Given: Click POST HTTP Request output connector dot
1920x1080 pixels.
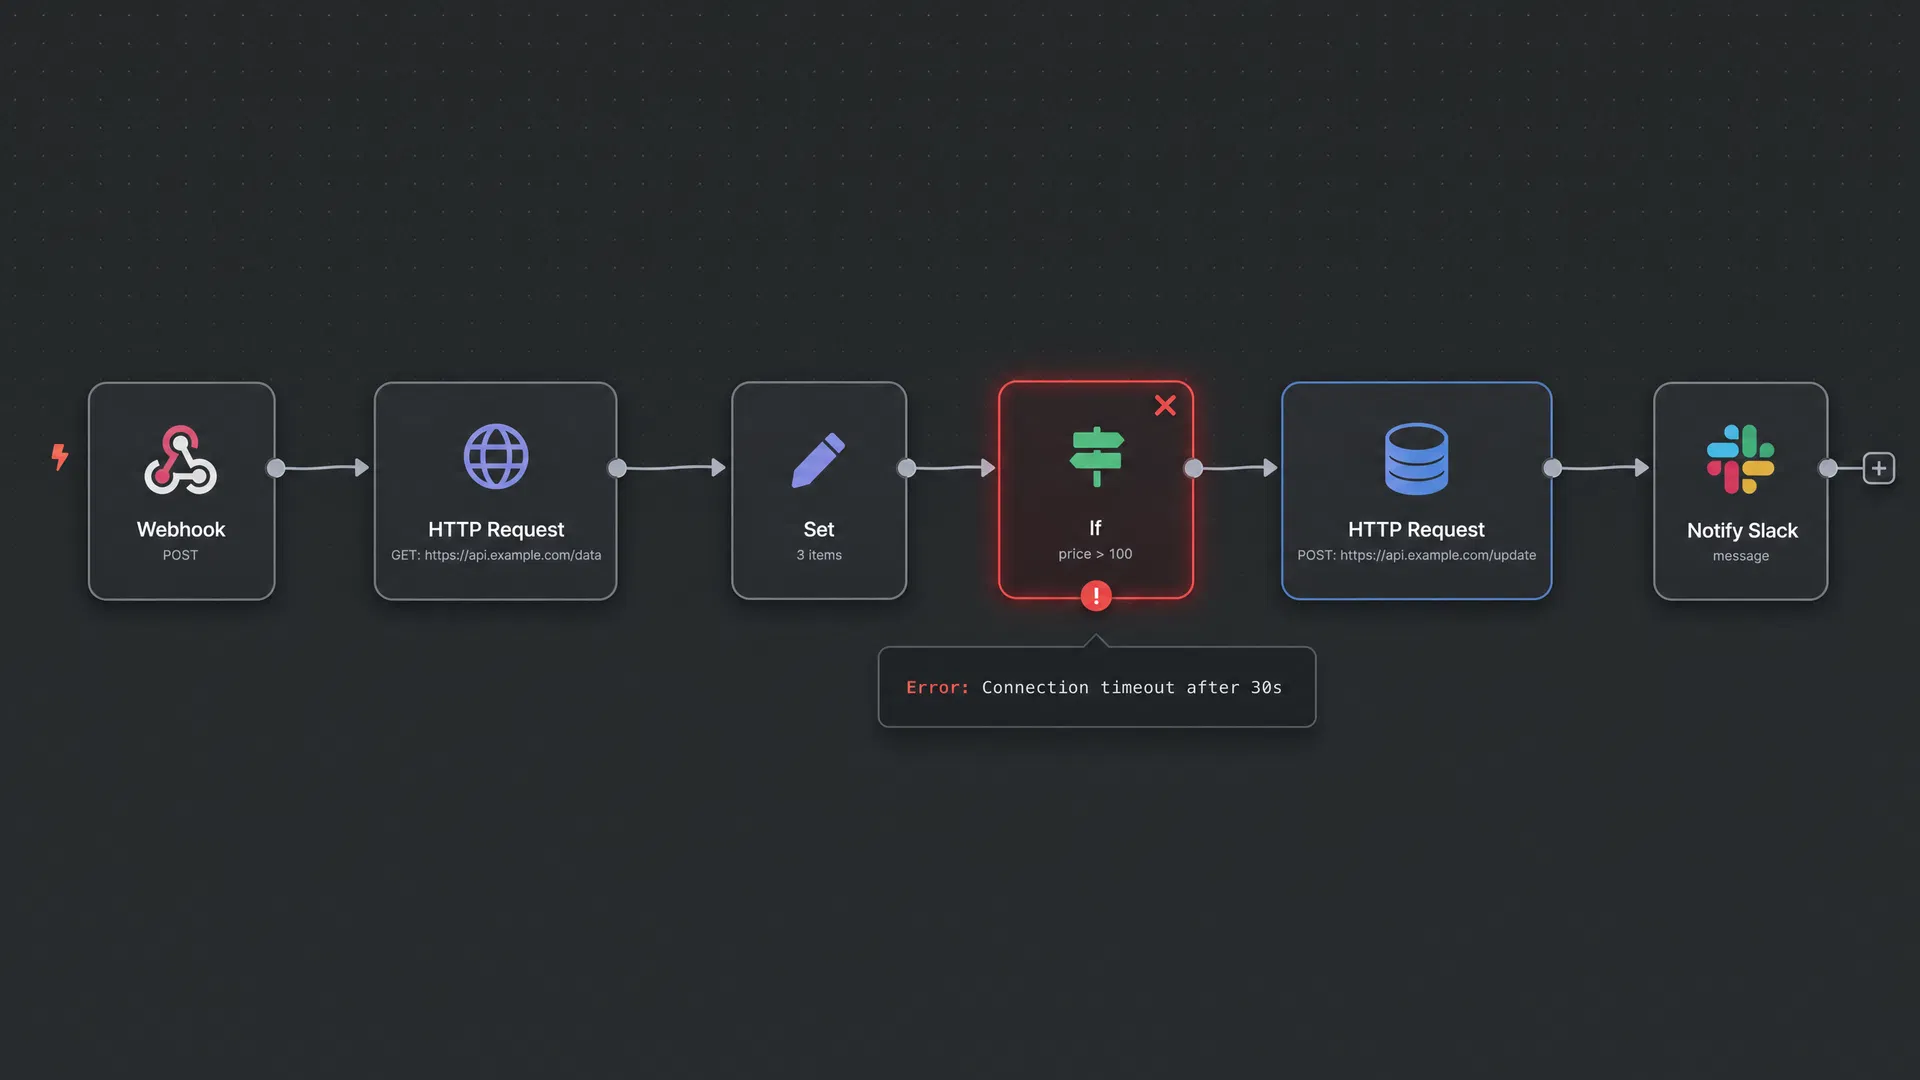Looking at the screenshot, I should (x=1552, y=468).
